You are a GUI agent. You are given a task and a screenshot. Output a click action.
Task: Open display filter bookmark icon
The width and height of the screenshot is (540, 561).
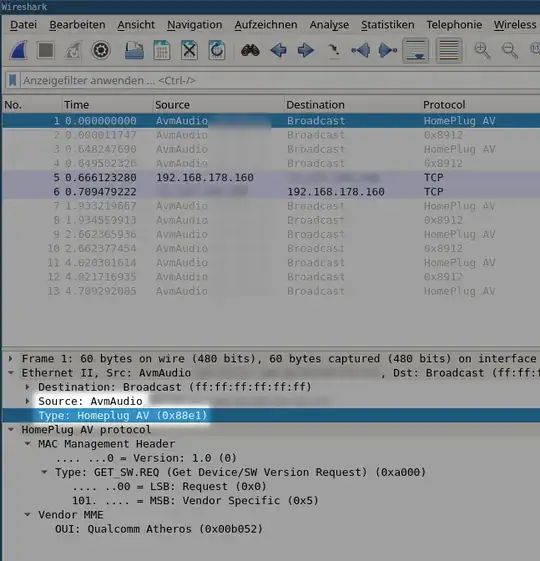point(13,80)
